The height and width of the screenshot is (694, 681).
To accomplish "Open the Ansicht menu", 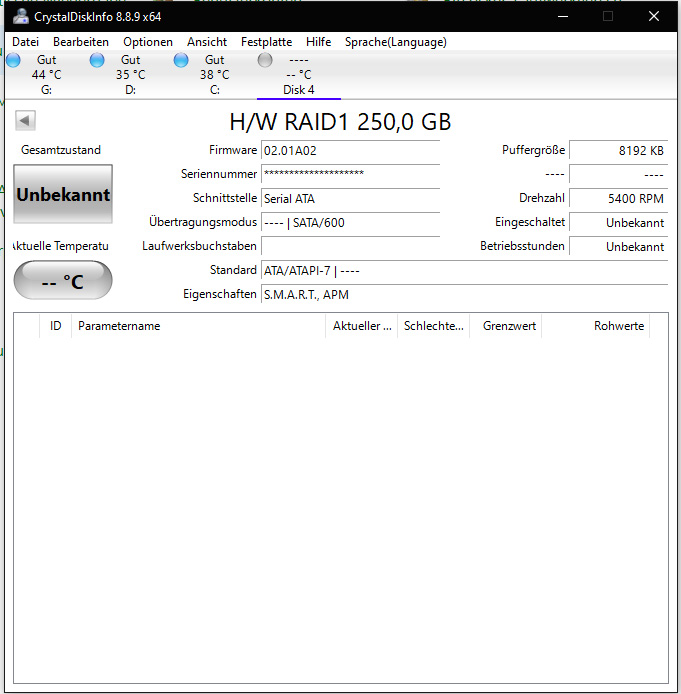I will (207, 42).
